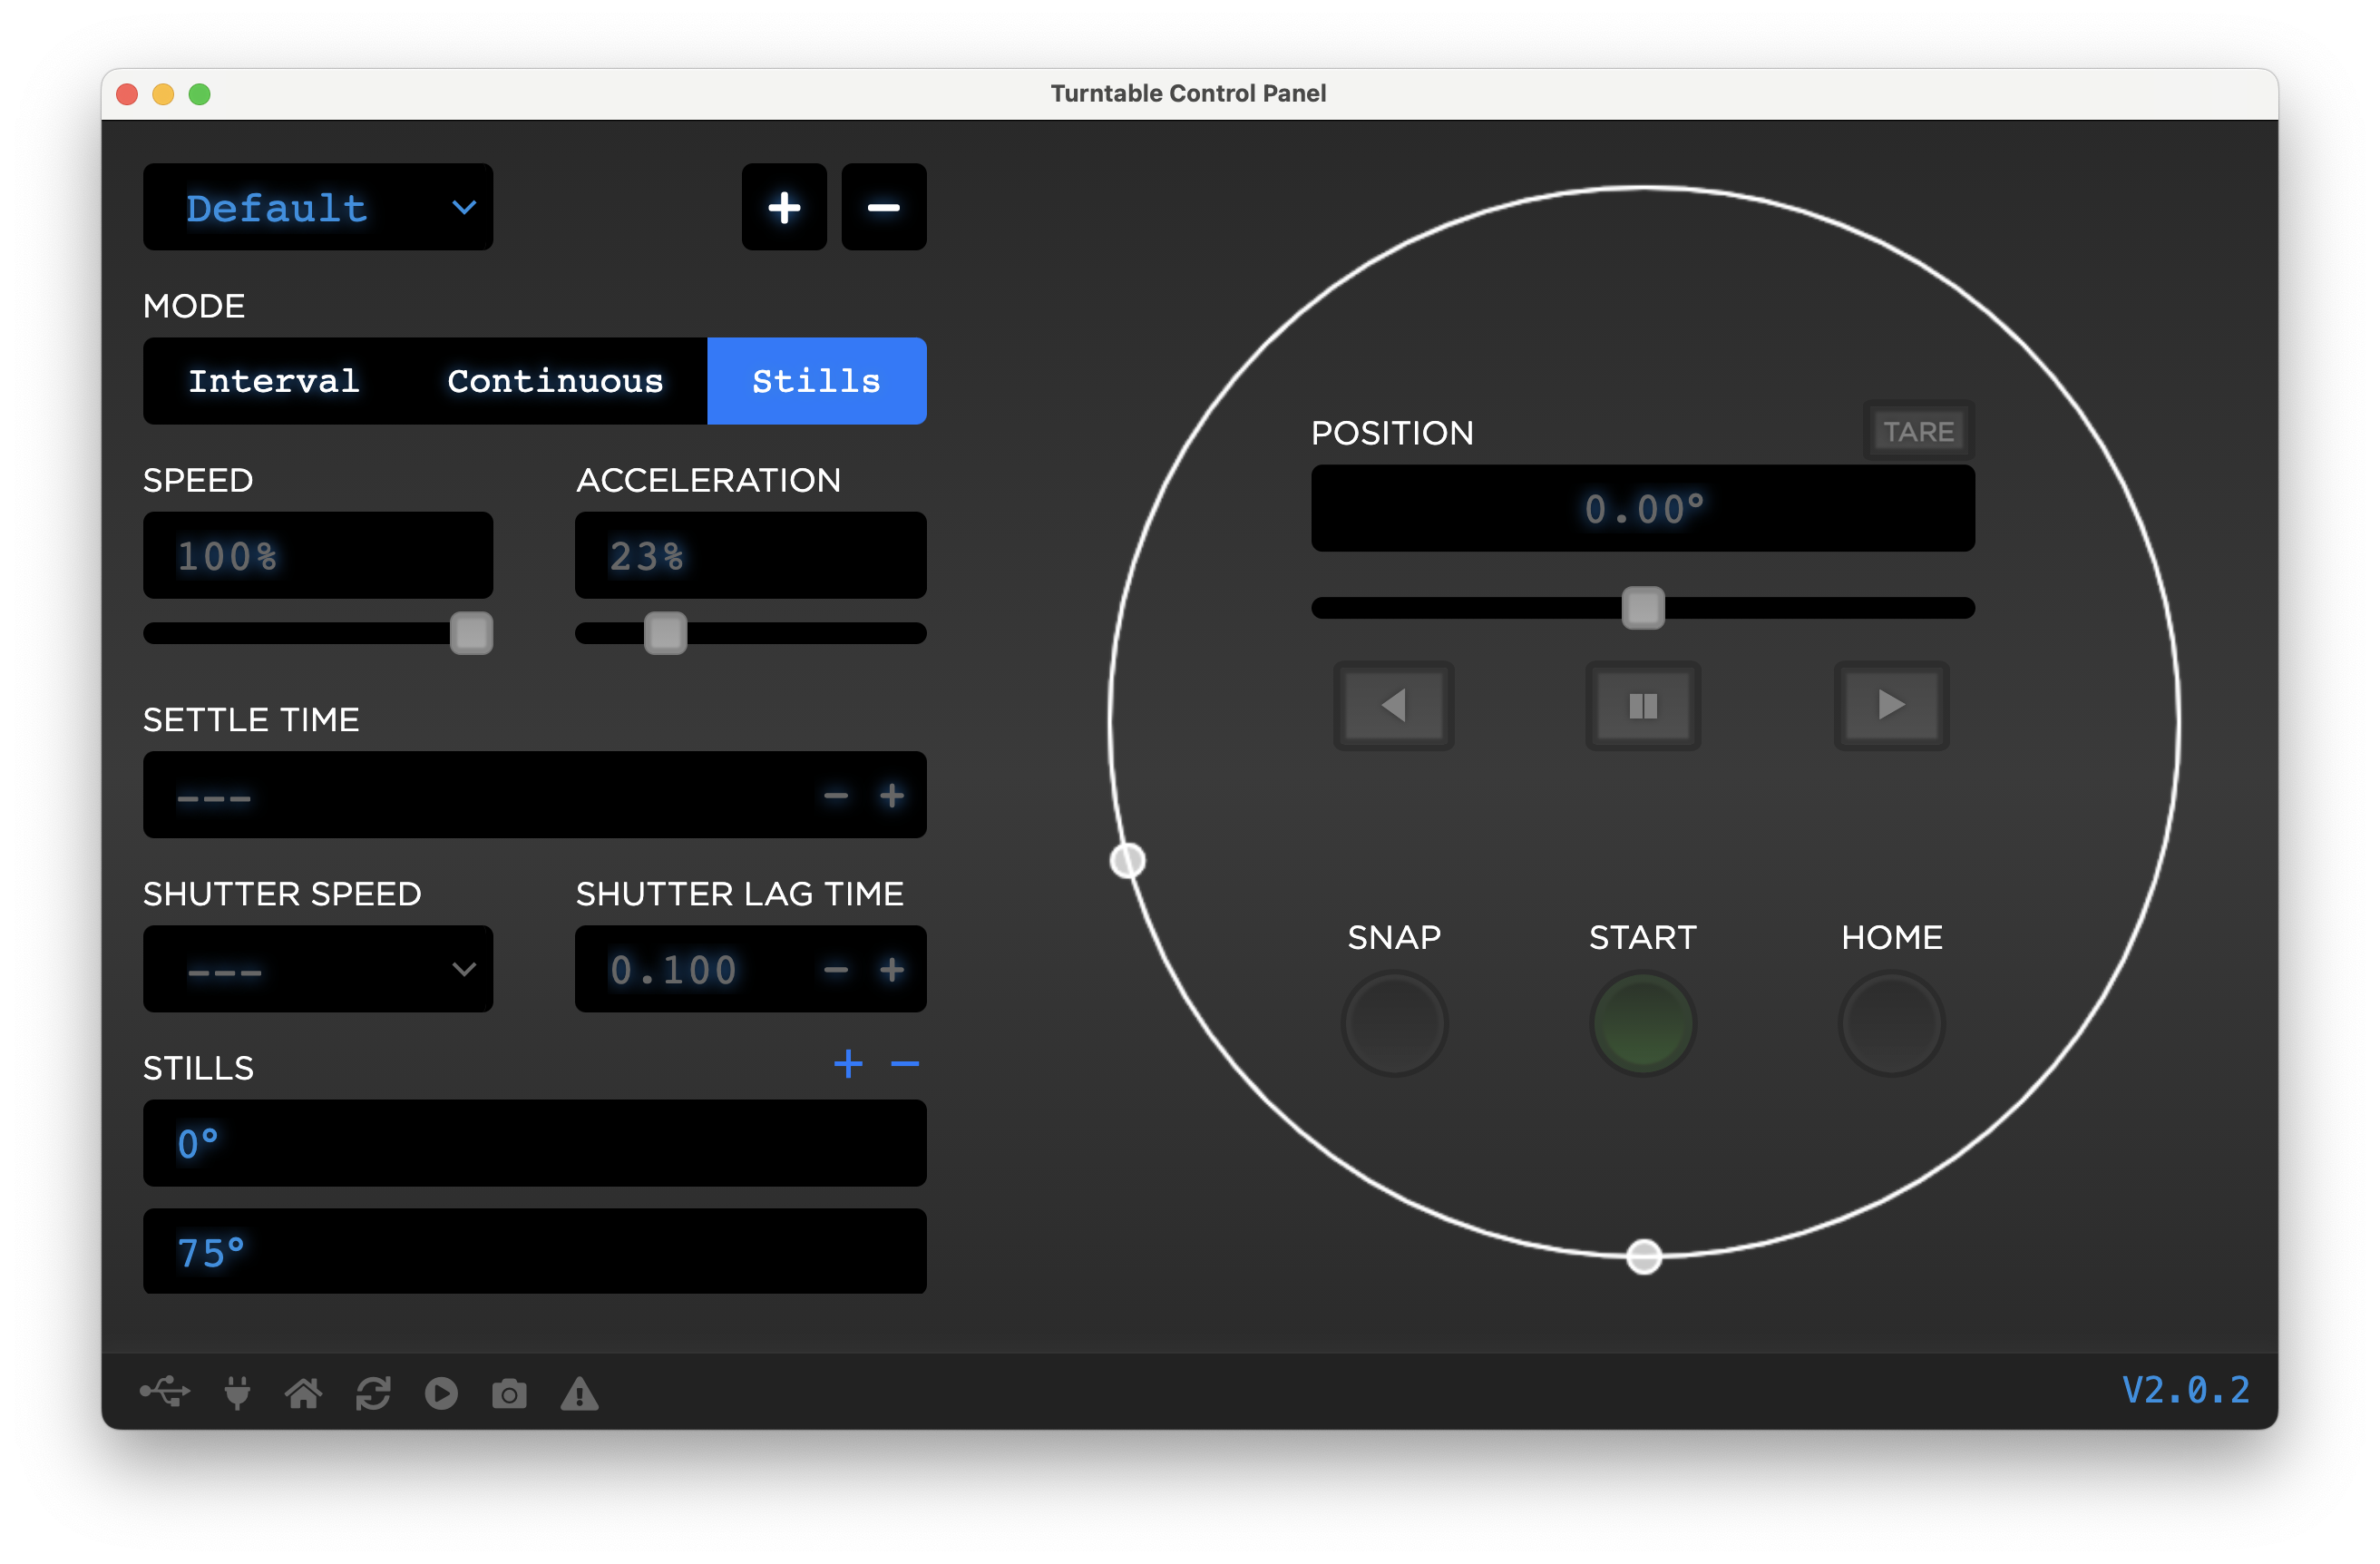Remove preset with the minus button
Screen dimensions: 2380x1564
tap(883, 207)
